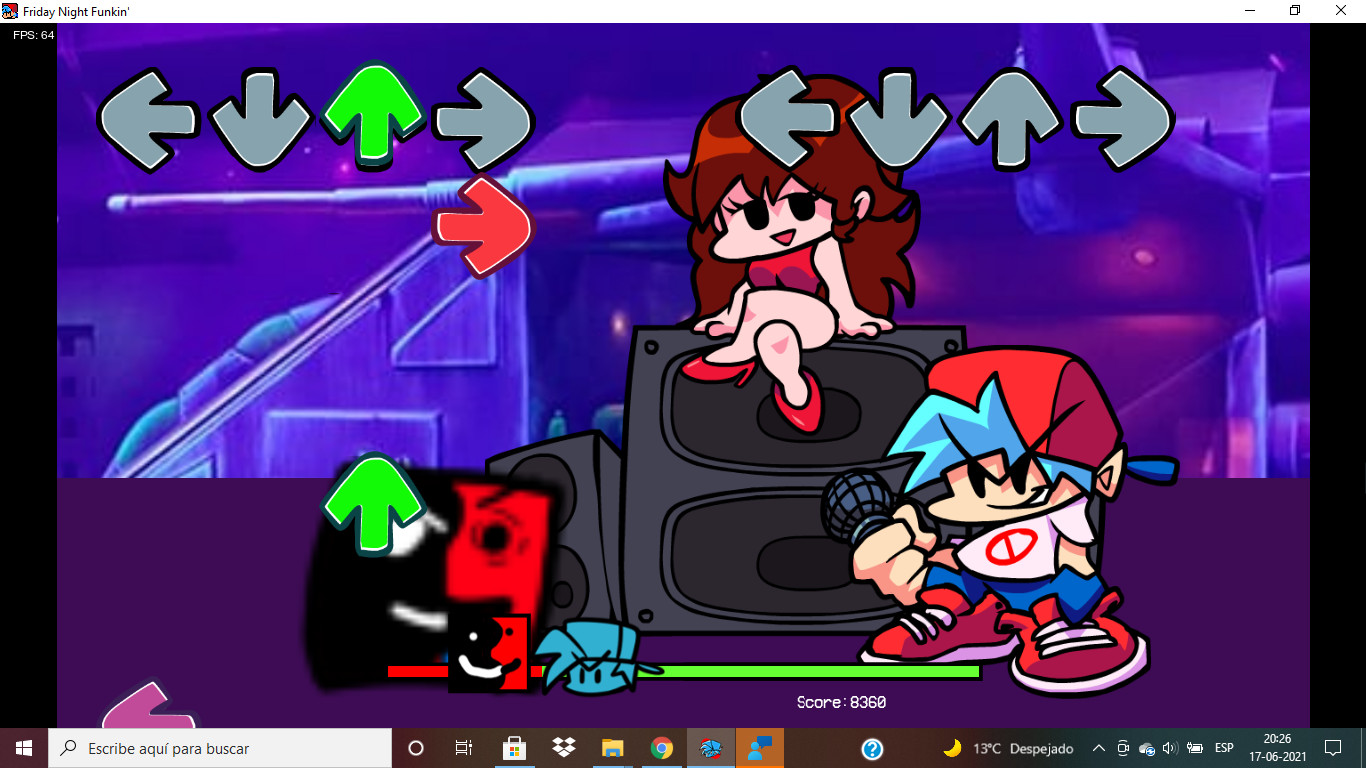
Task: Expand the hidden system tray icons chevron
Action: [1098, 748]
